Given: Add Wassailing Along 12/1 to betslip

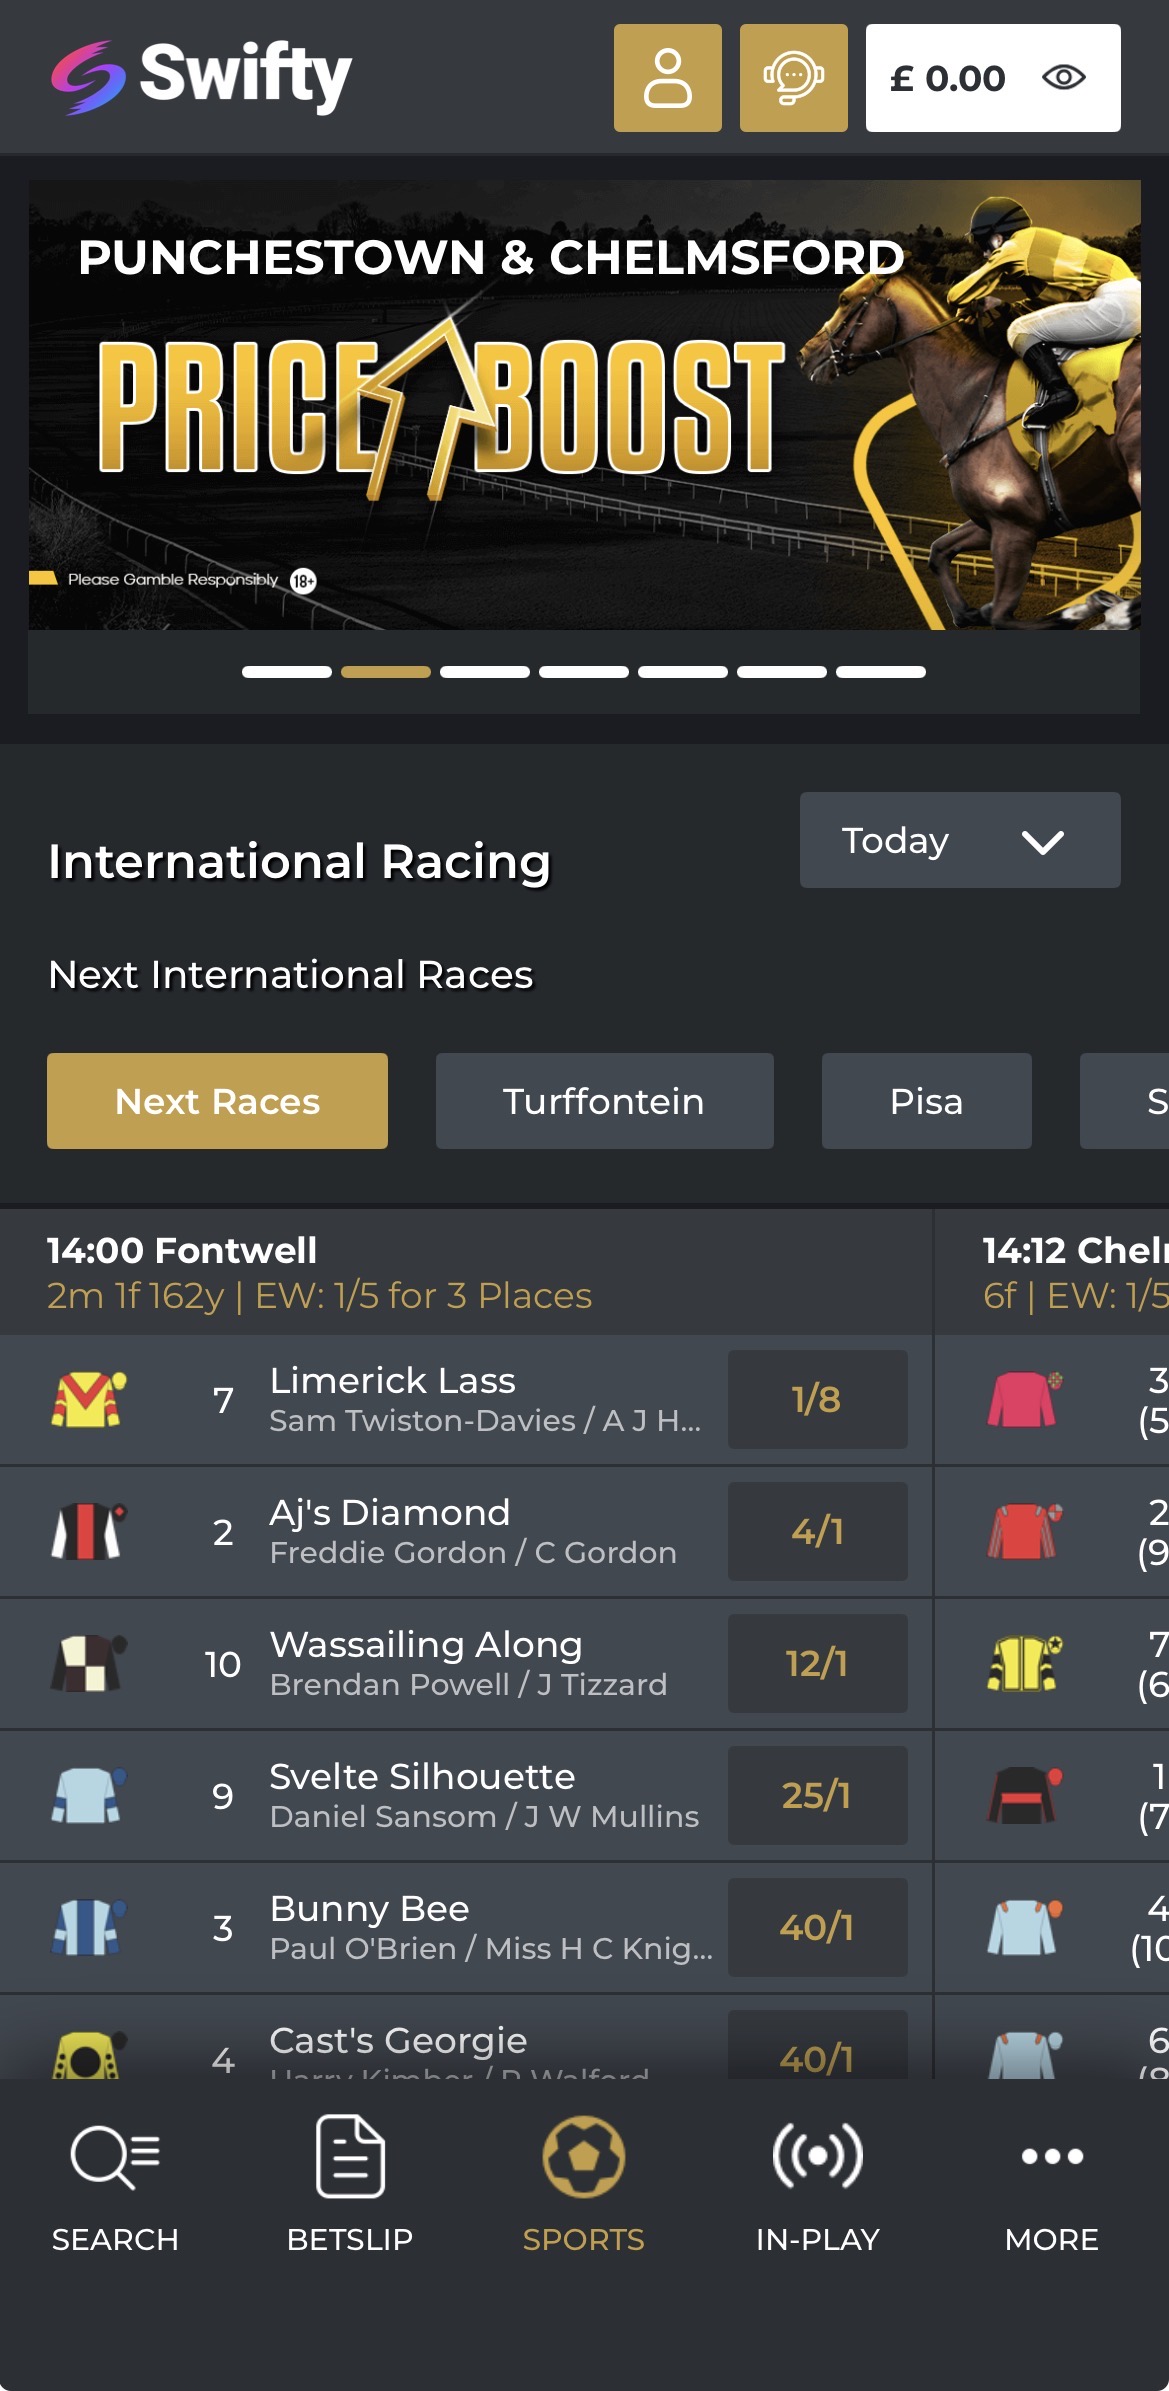Looking at the screenshot, I should [x=817, y=1663].
